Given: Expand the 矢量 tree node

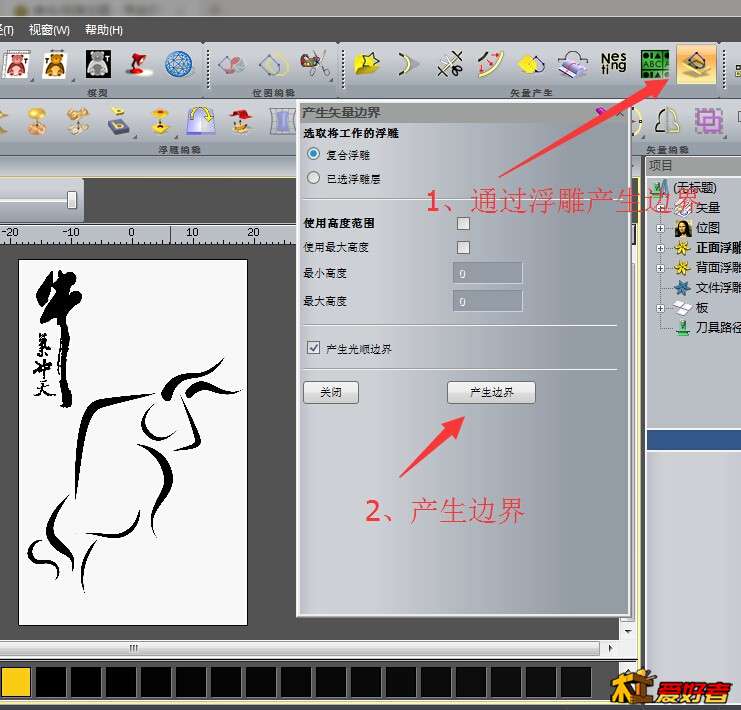Looking at the screenshot, I should (x=660, y=208).
